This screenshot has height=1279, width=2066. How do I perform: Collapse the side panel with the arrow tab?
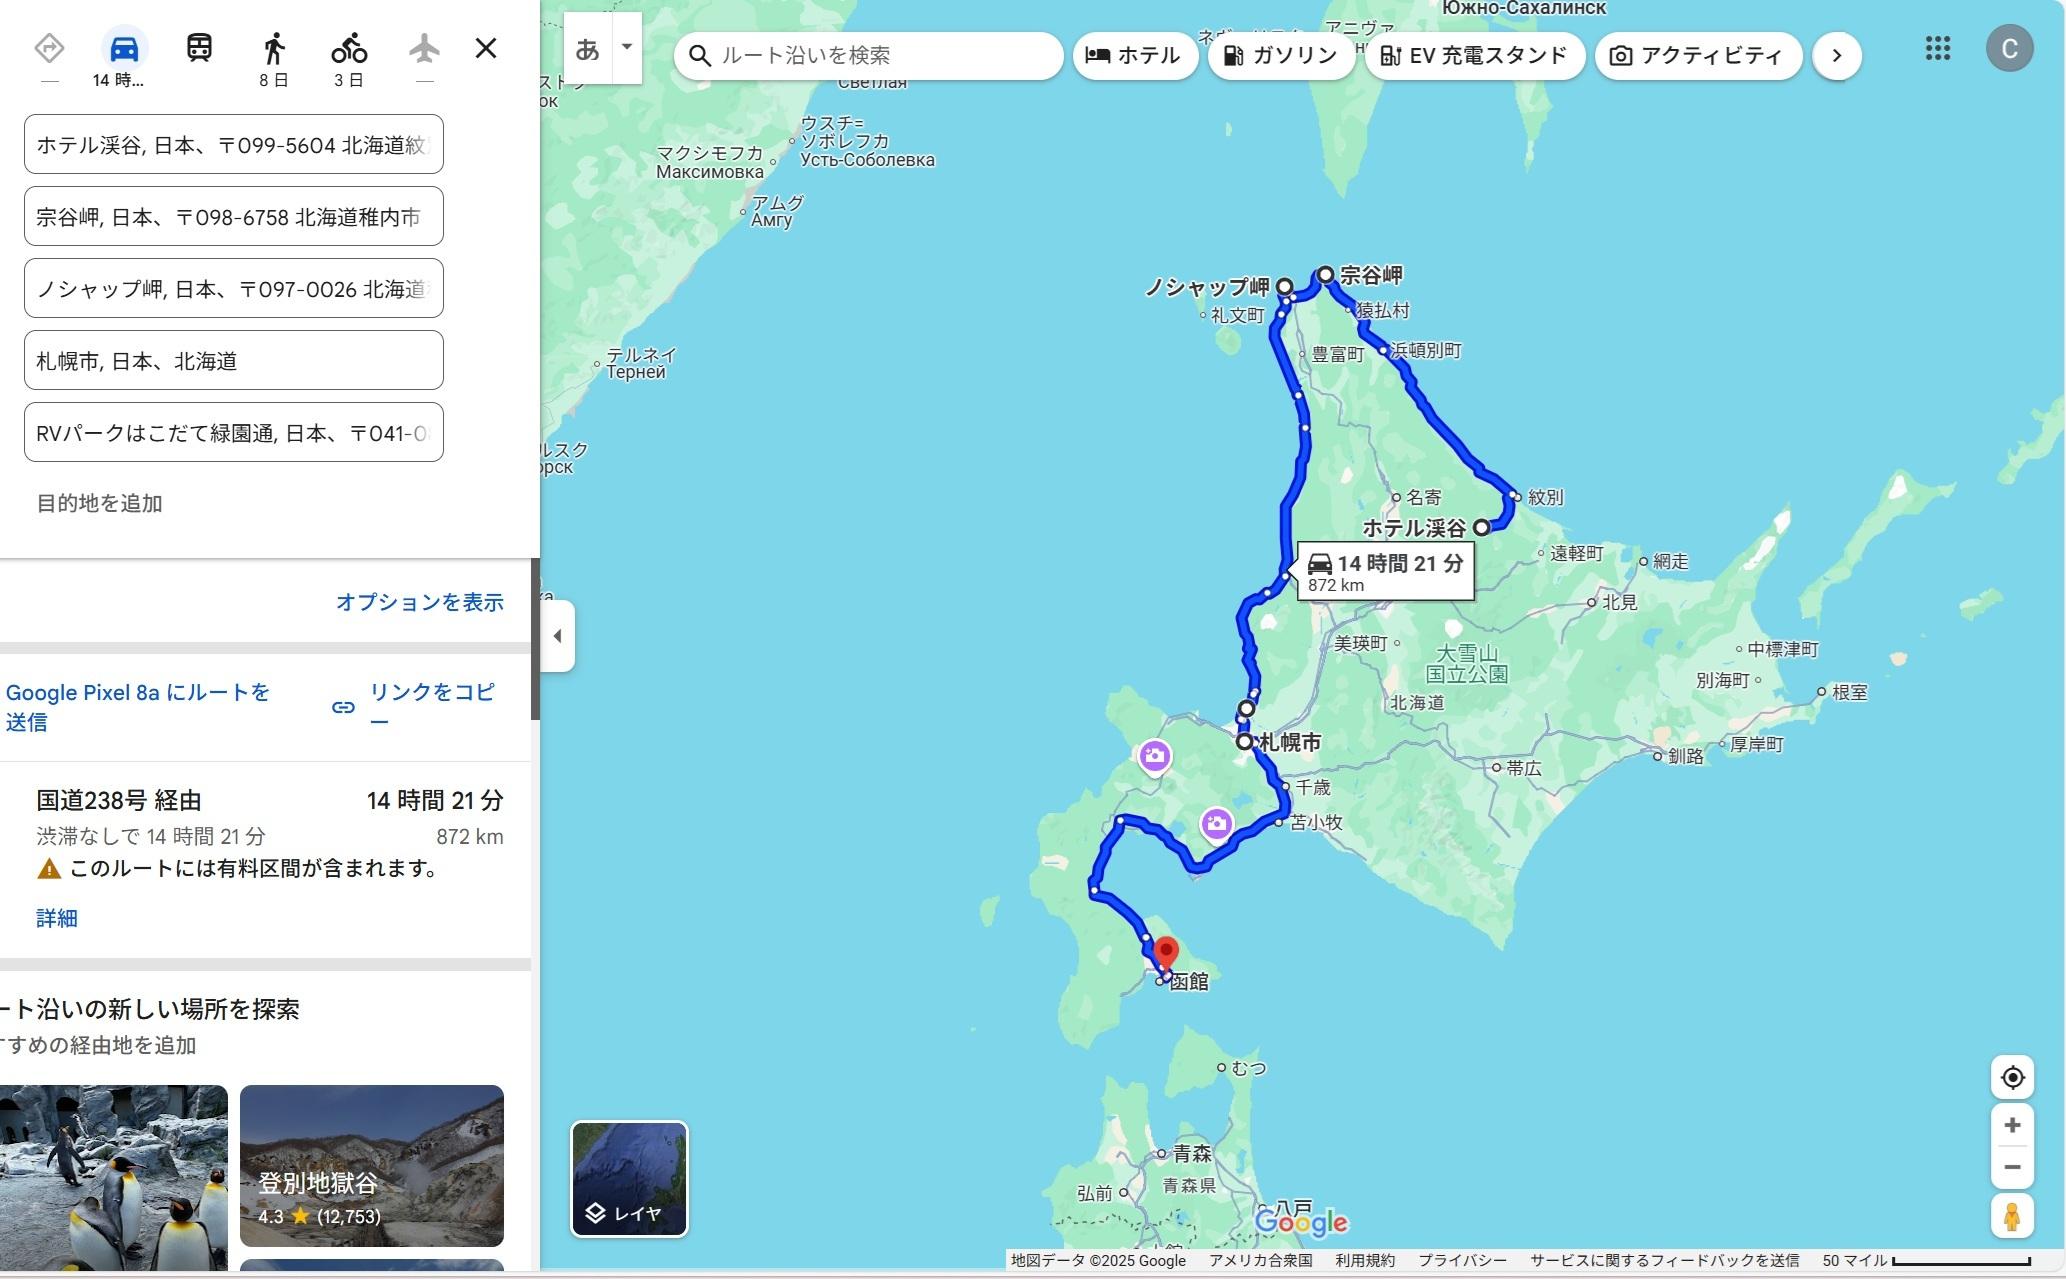point(558,636)
